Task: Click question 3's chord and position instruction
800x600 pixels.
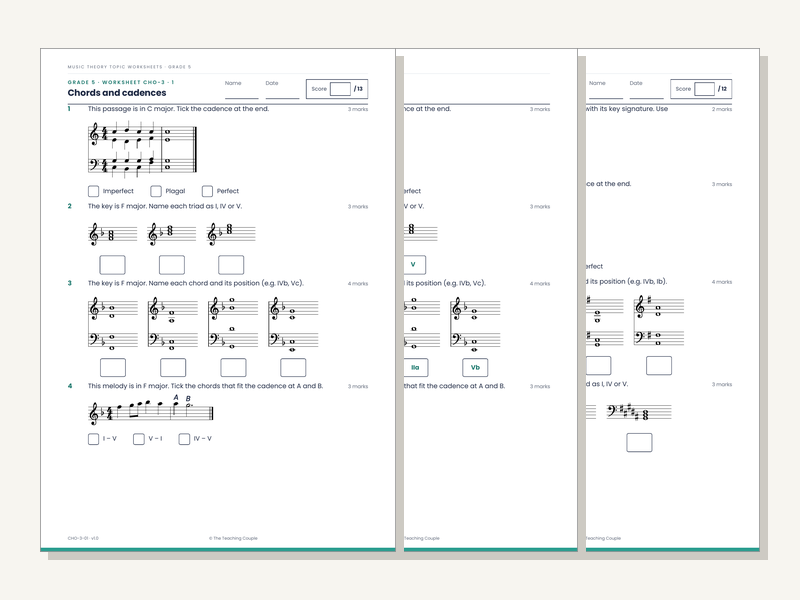Action: pos(196,283)
